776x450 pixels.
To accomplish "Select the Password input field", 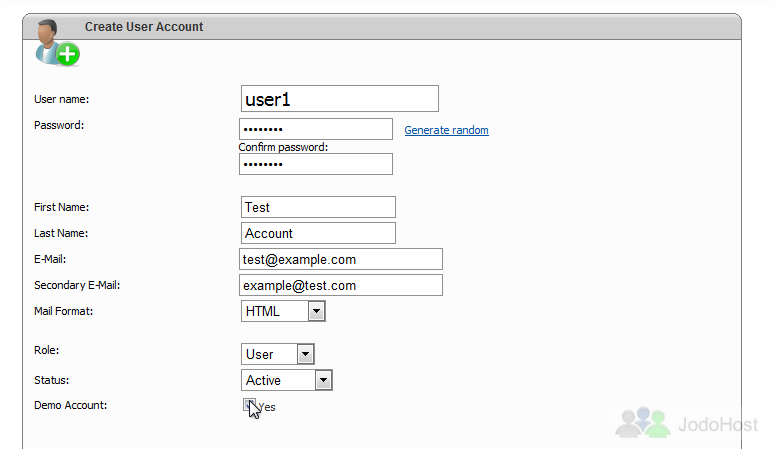I will point(316,129).
